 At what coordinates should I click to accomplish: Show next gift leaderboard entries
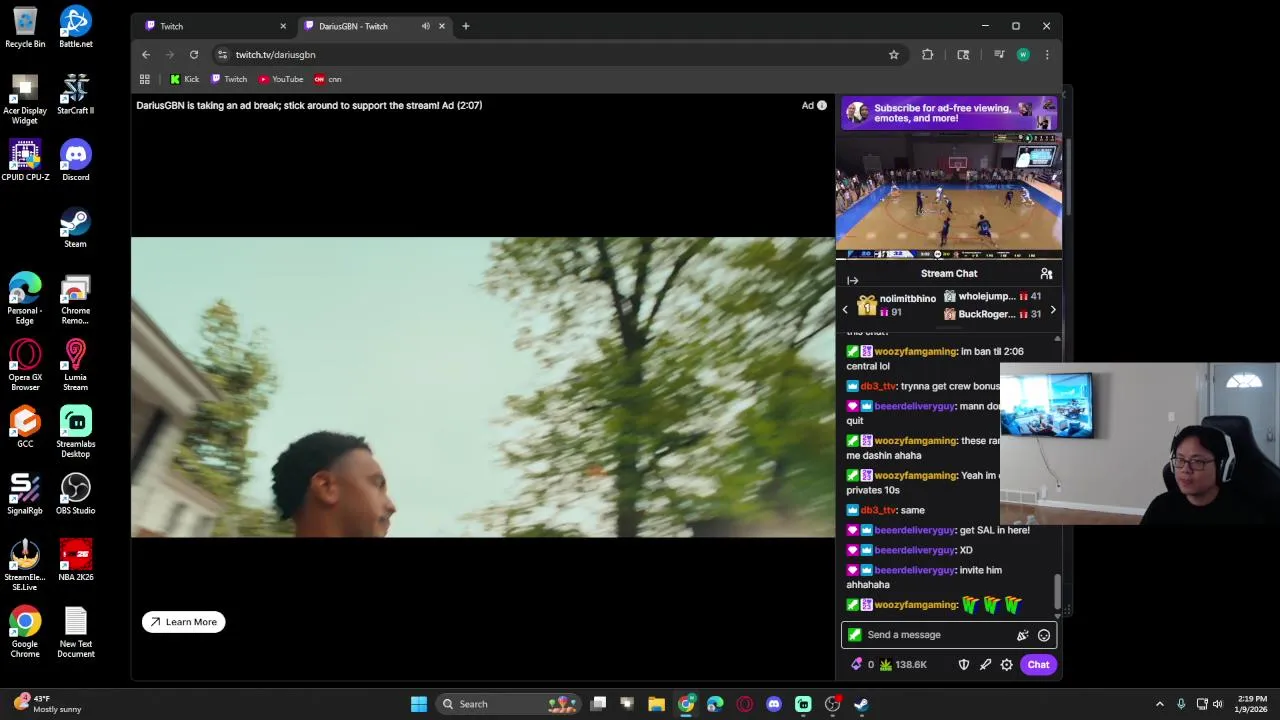(1053, 309)
